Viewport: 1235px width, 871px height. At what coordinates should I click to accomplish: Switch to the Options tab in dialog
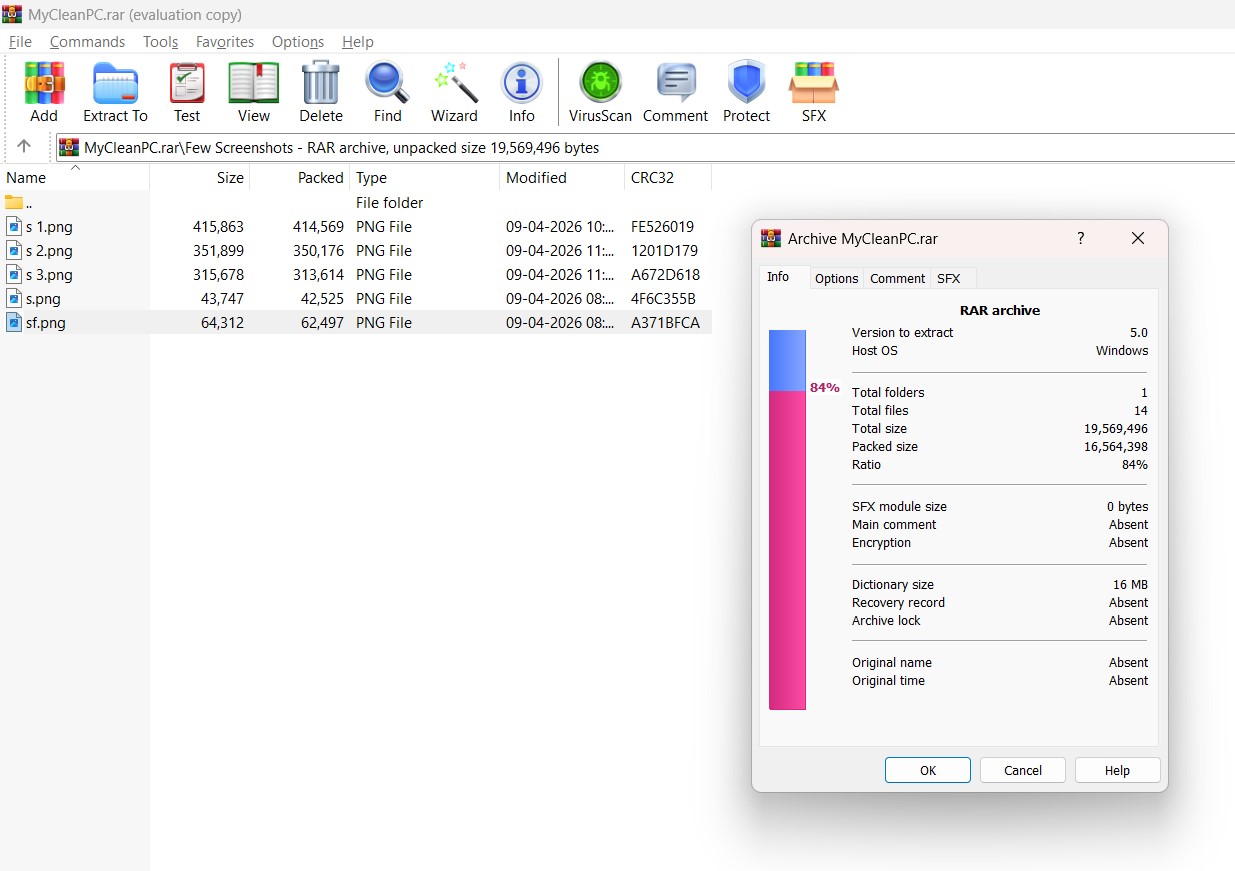coord(836,279)
